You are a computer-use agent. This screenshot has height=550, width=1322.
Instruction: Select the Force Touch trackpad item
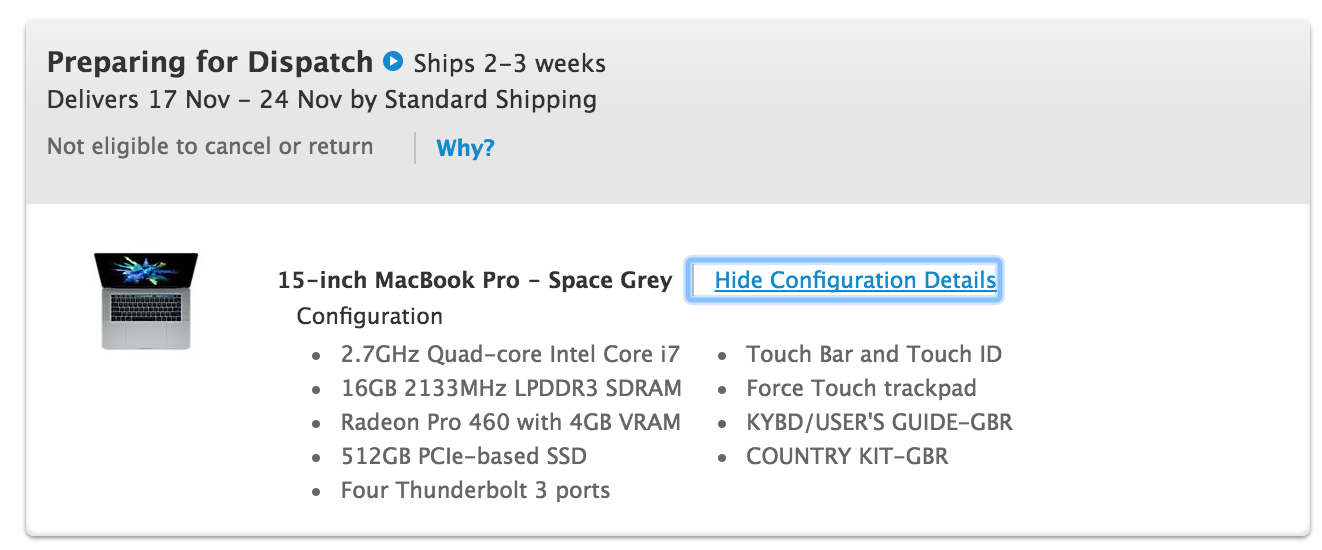861,388
